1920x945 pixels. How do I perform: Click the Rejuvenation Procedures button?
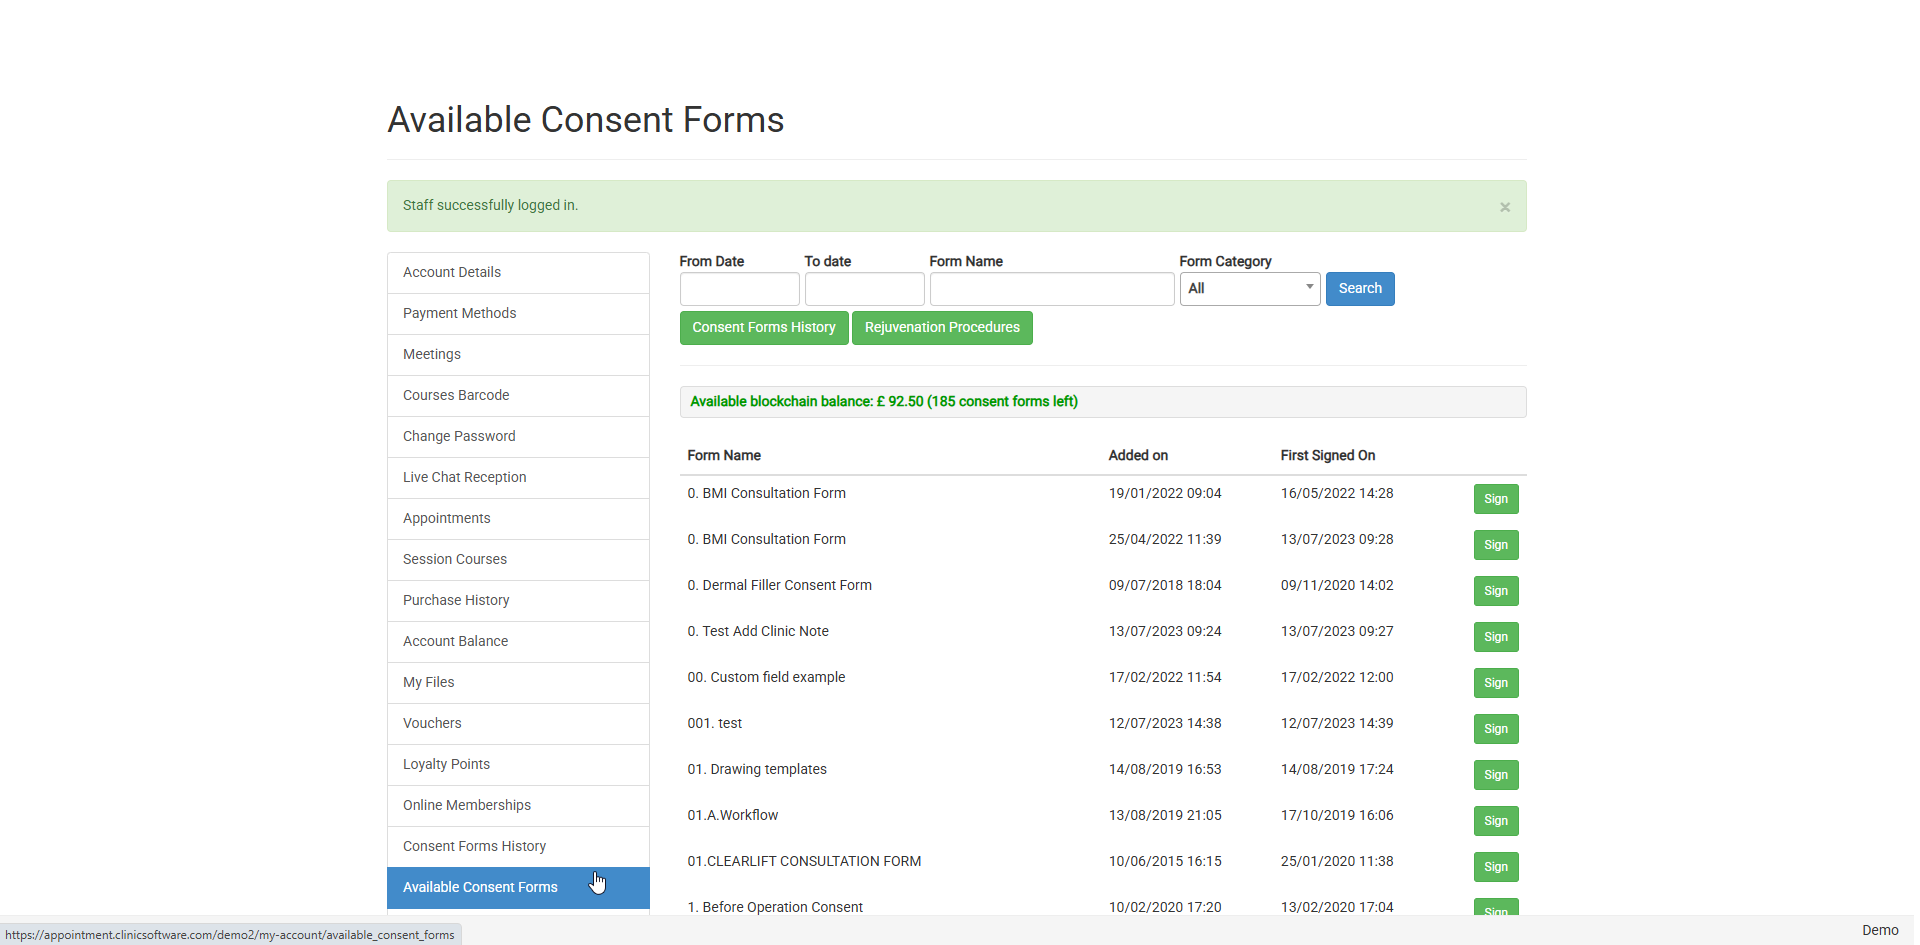[941, 328]
